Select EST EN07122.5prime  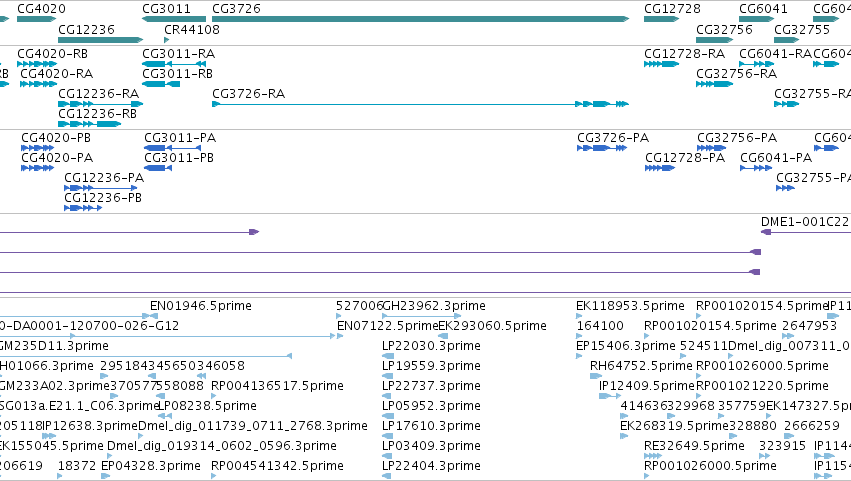(x=340, y=336)
